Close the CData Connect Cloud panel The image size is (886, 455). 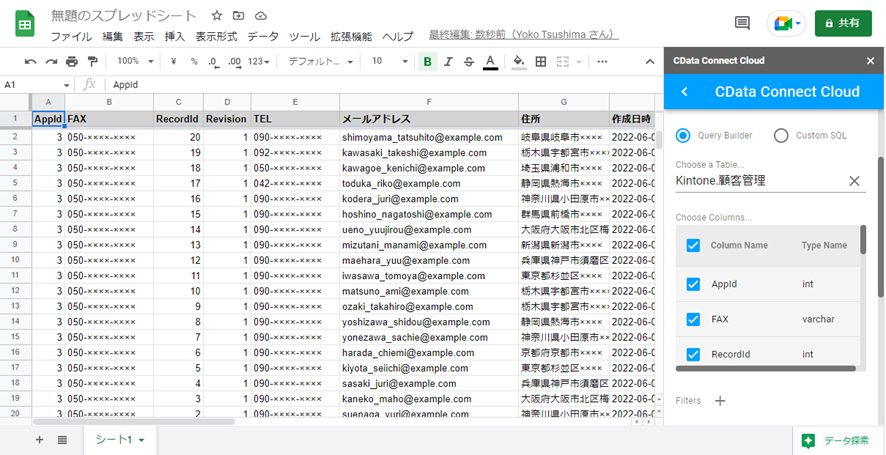click(x=870, y=60)
